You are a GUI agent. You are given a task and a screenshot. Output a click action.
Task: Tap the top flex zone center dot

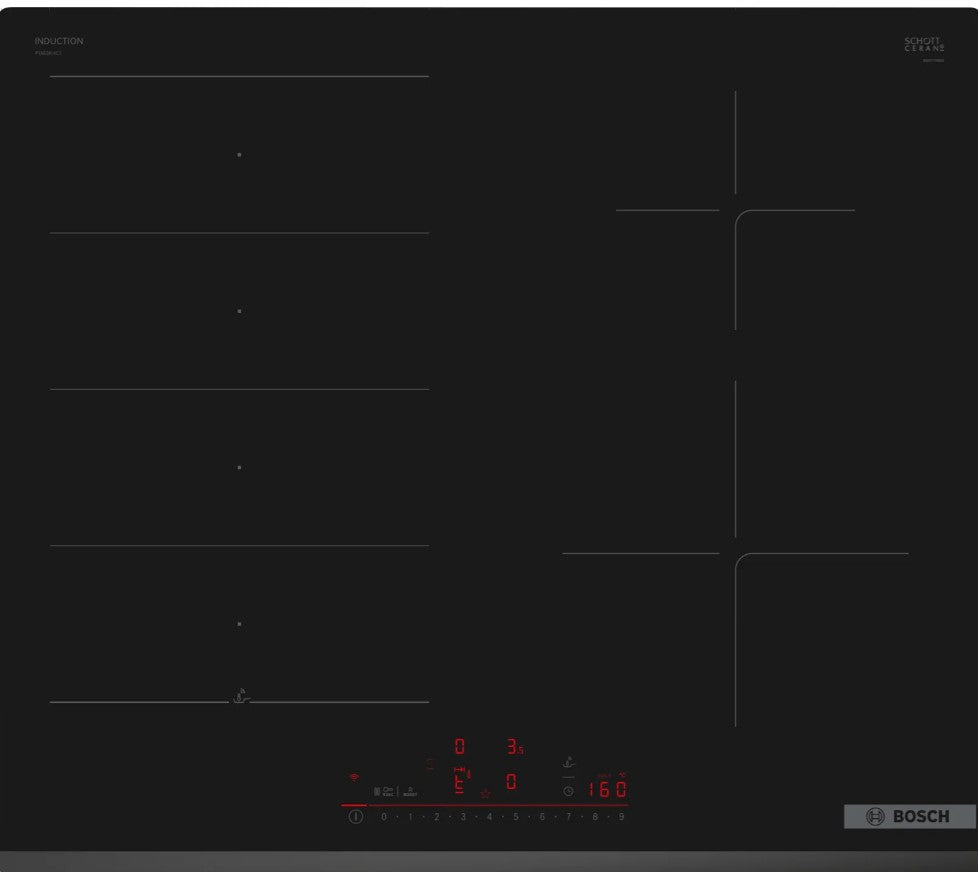[239, 155]
